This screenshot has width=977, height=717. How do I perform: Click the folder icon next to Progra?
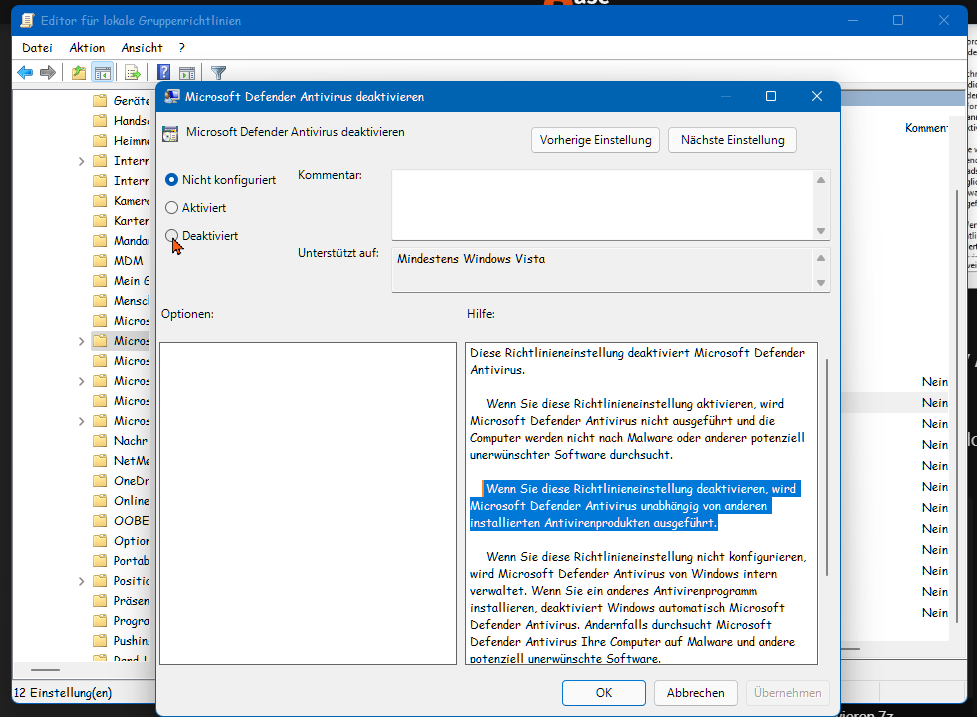(x=100, y=621)
